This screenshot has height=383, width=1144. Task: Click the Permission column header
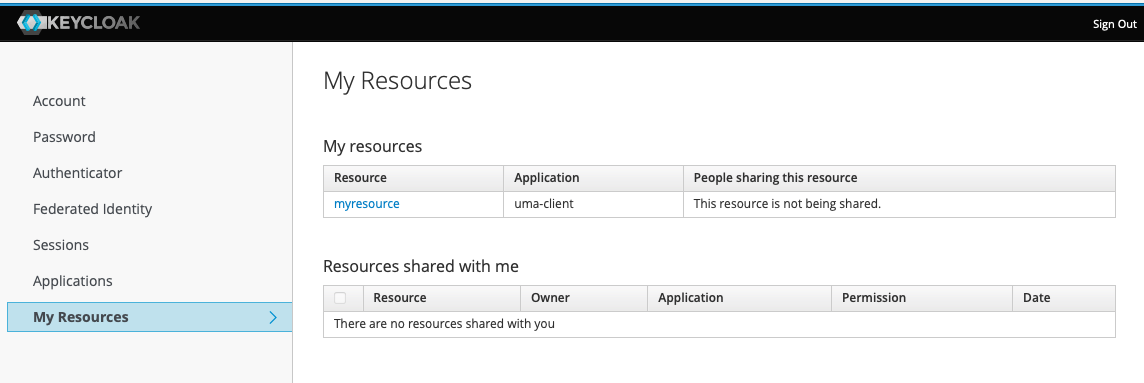click(x=921, y=298)
